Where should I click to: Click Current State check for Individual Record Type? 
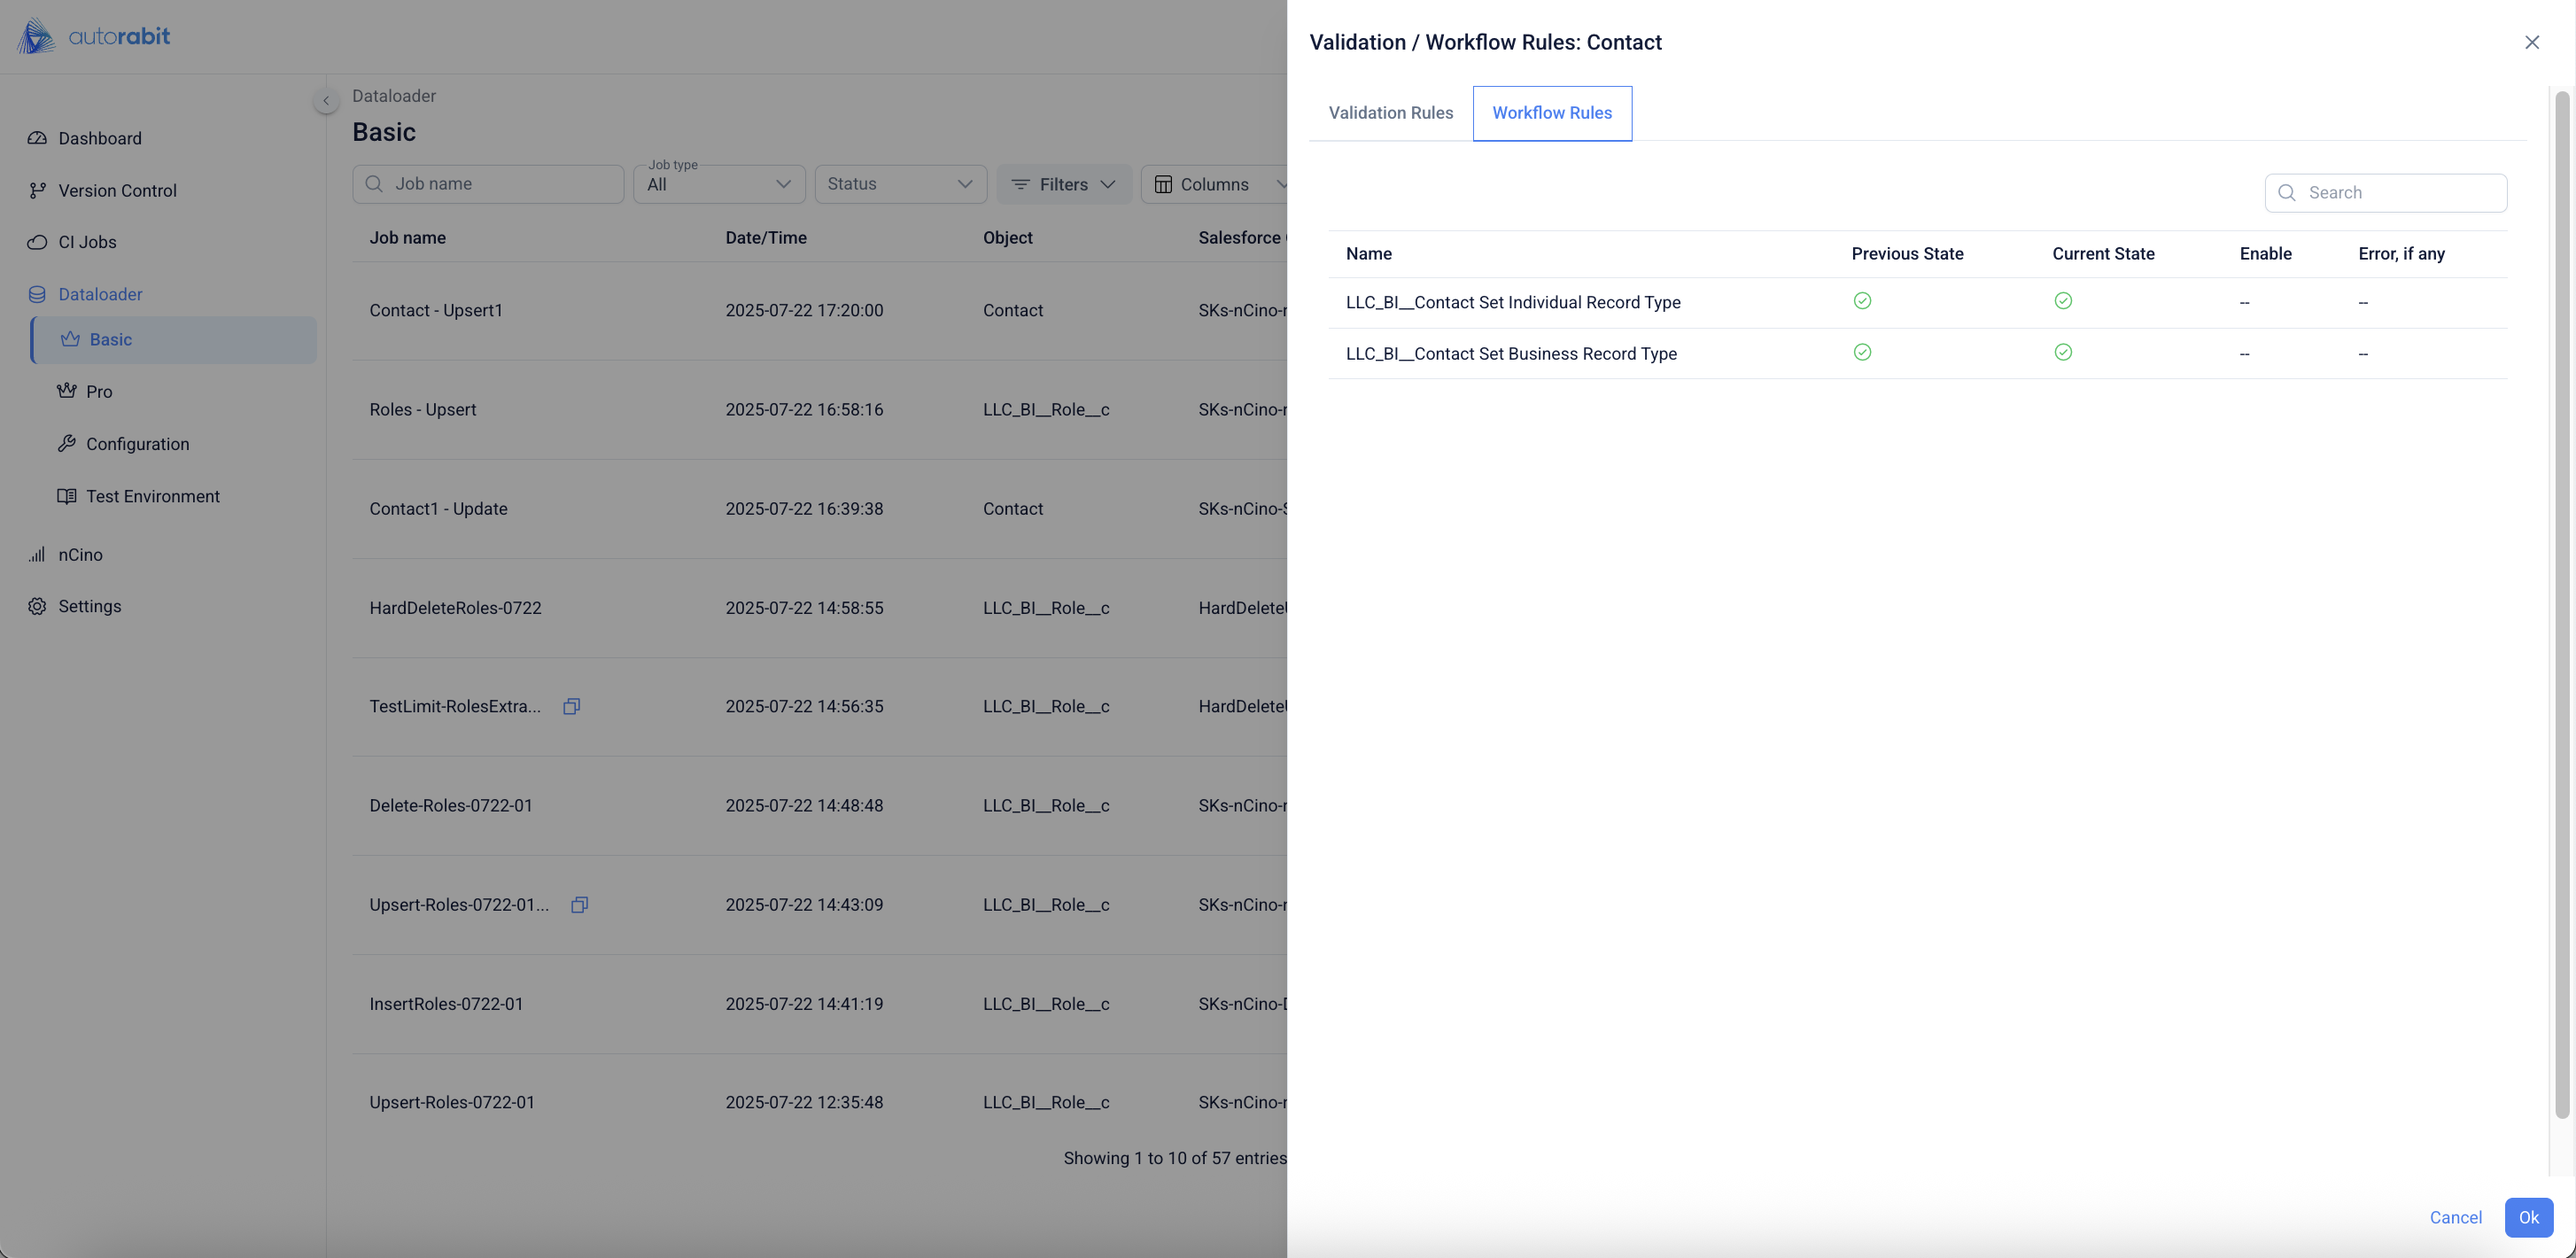click(2062, 301)
